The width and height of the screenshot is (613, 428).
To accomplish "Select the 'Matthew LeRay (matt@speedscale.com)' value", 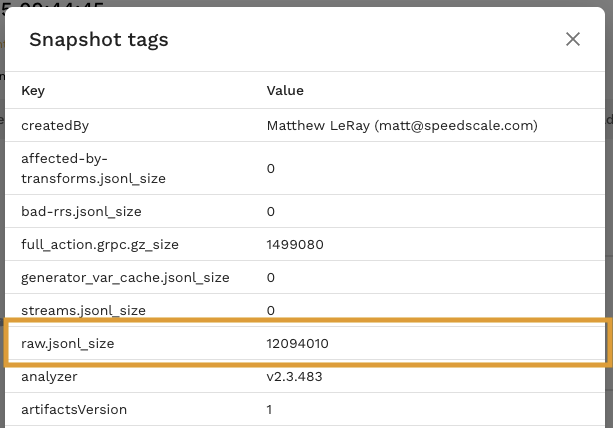I will click(402, 125).
